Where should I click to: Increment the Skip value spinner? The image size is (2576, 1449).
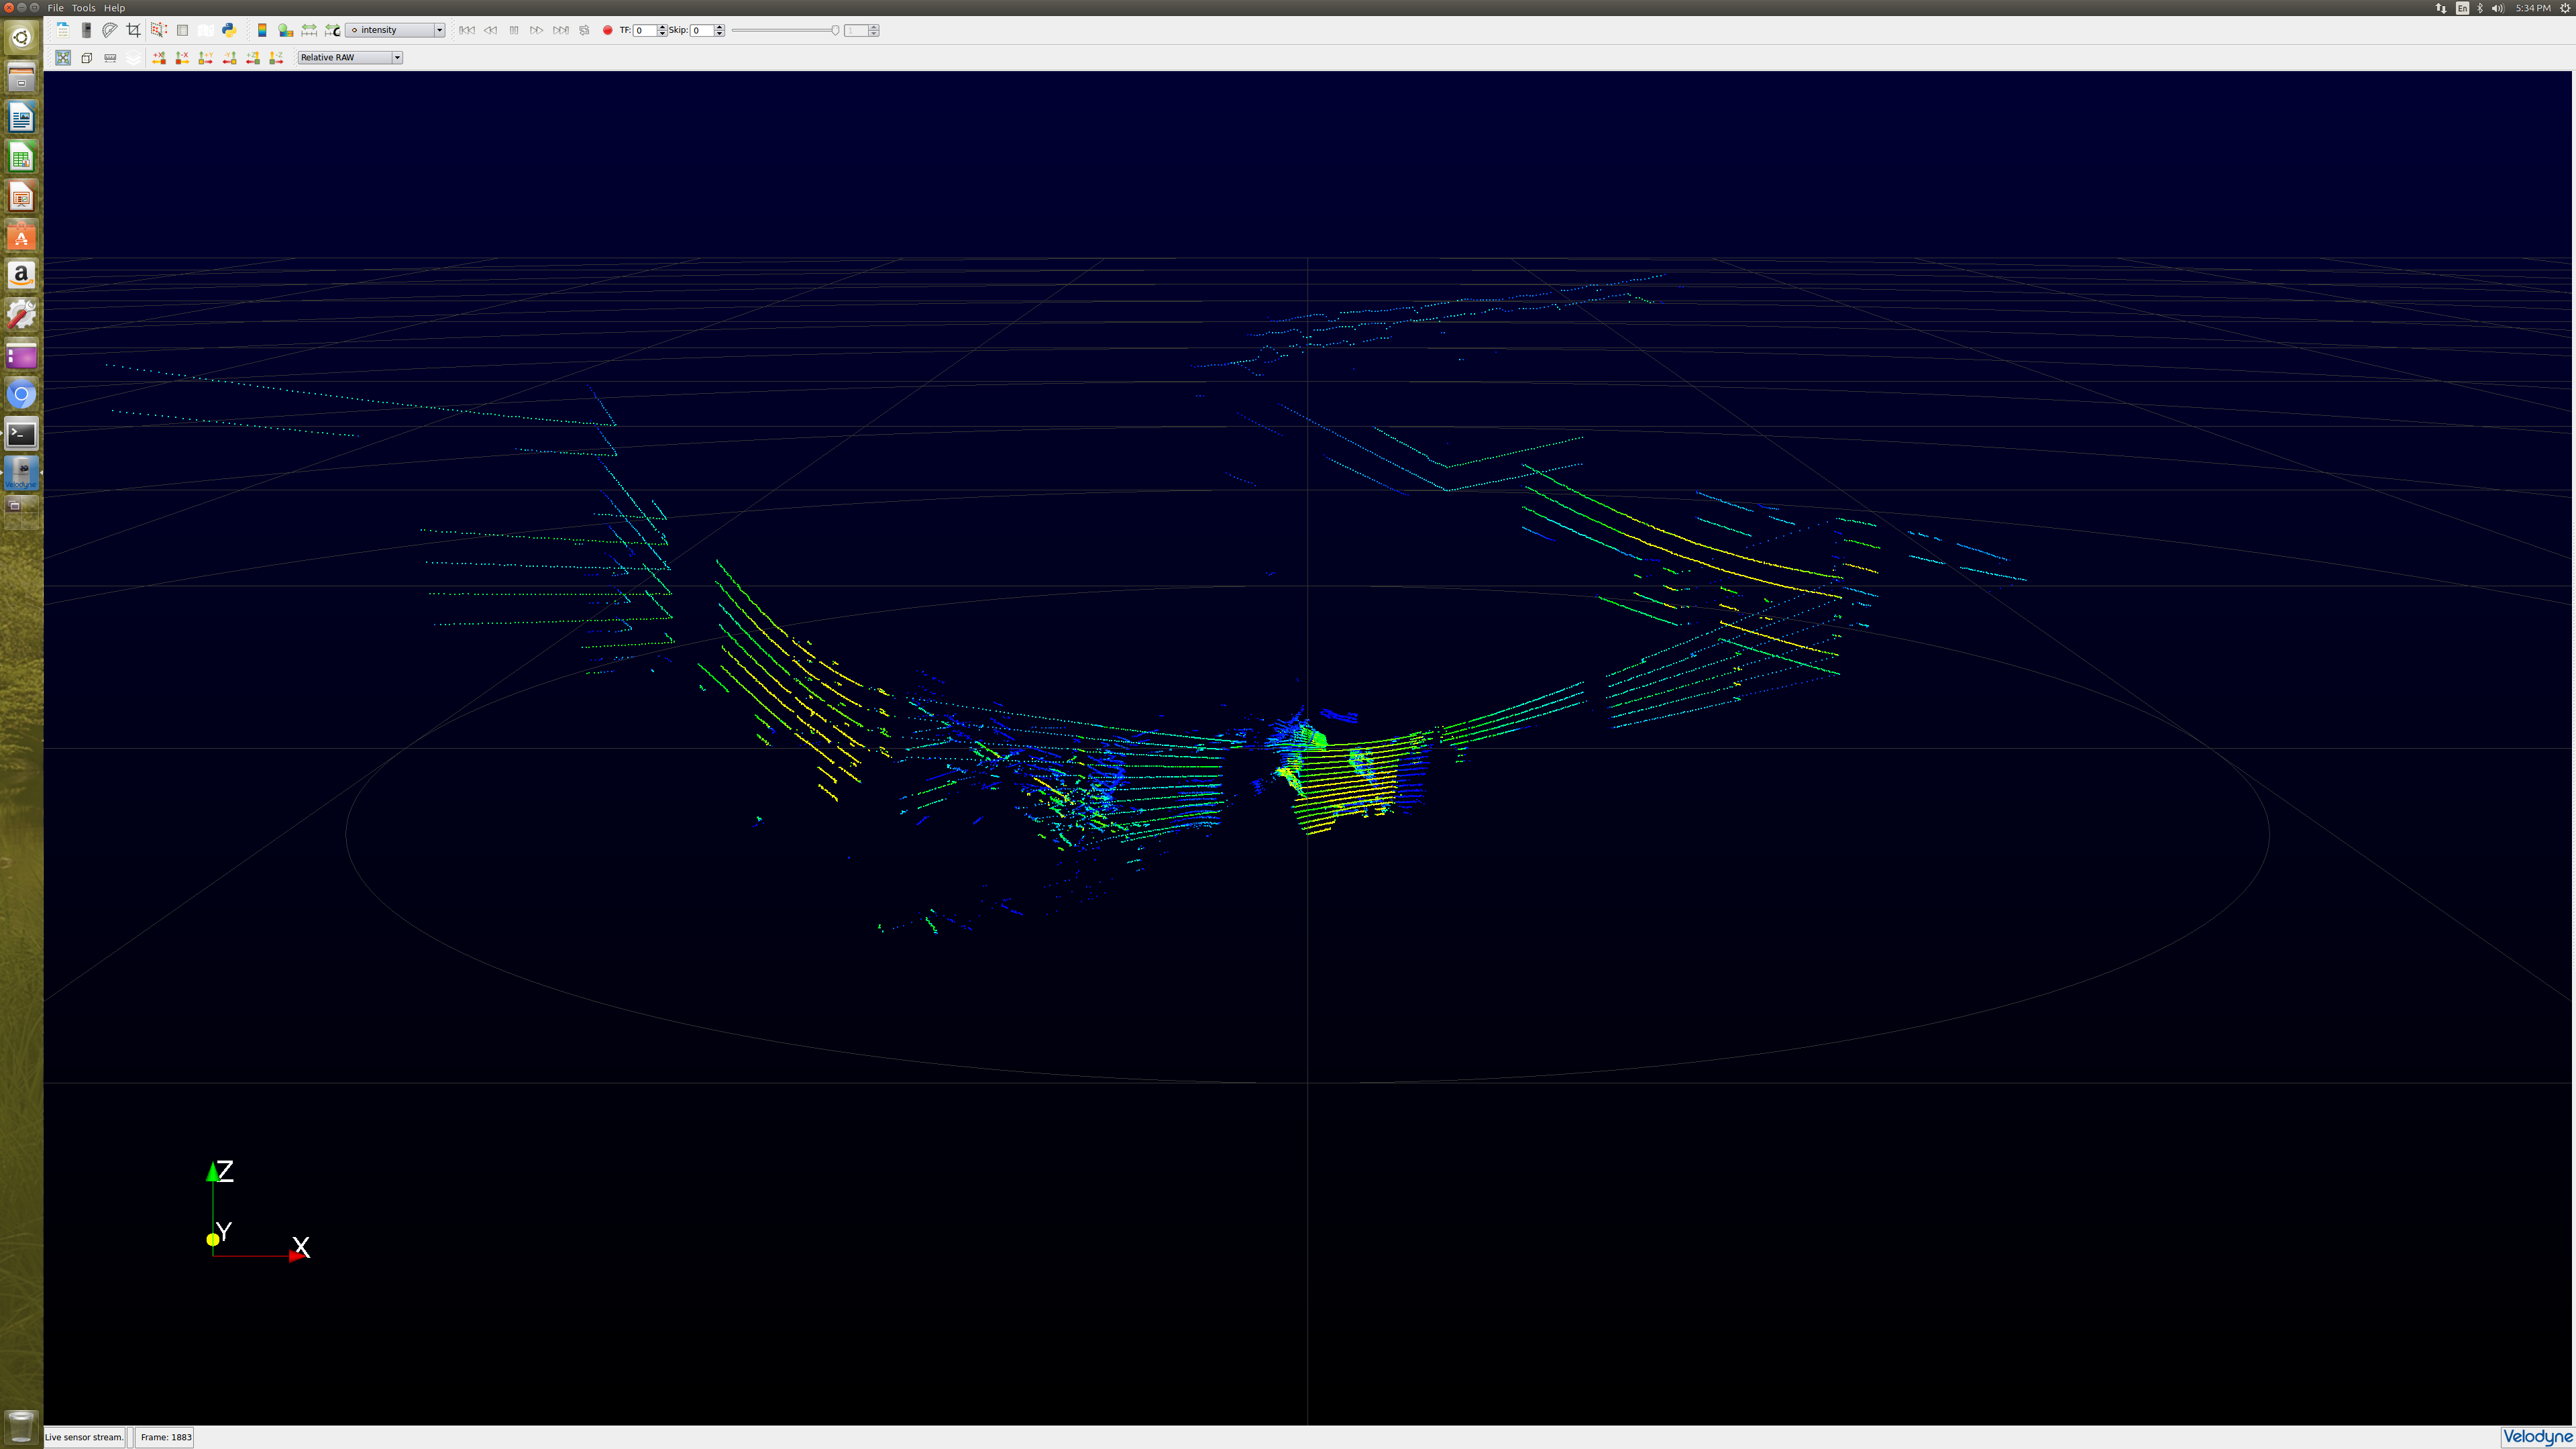point(719,27)
